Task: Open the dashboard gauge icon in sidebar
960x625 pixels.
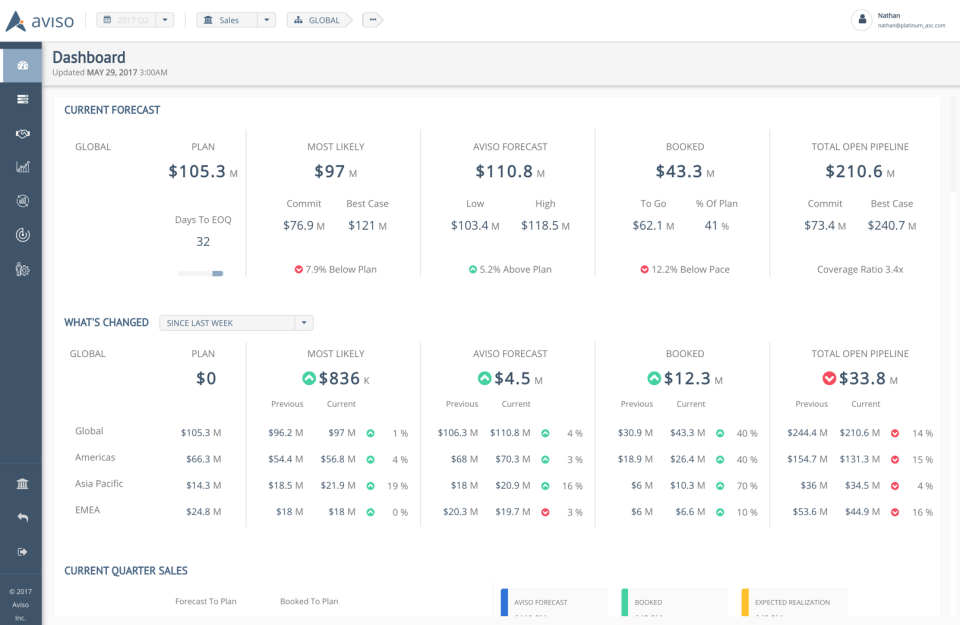Action: pos(22,66)
